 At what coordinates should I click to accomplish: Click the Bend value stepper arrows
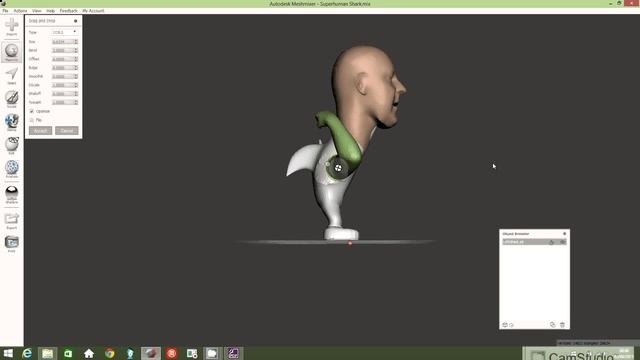[x=76, y=50]
